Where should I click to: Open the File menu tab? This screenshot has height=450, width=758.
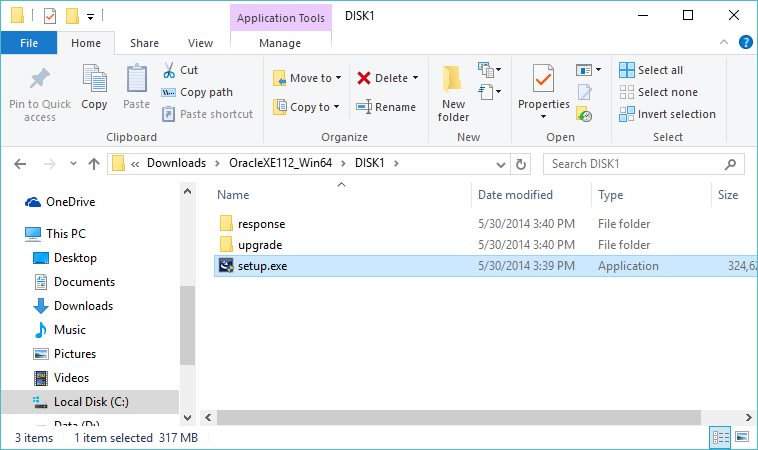click(x=29, y=43)
